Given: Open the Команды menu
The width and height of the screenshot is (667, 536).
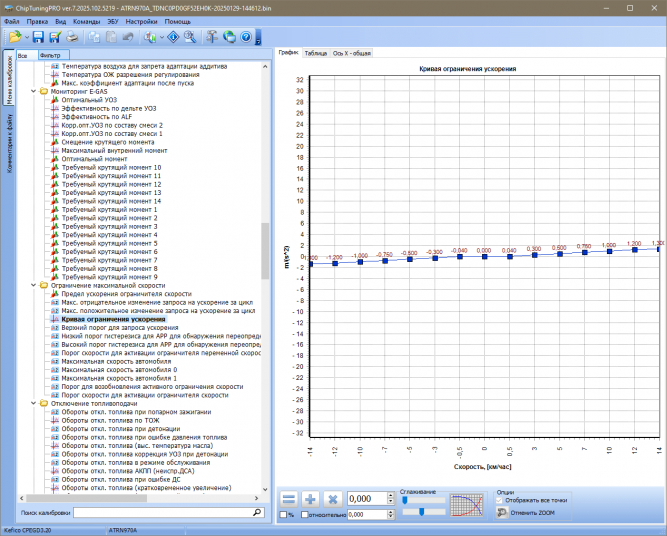Looking at the screenshot, I should click(x=86, y=21).
